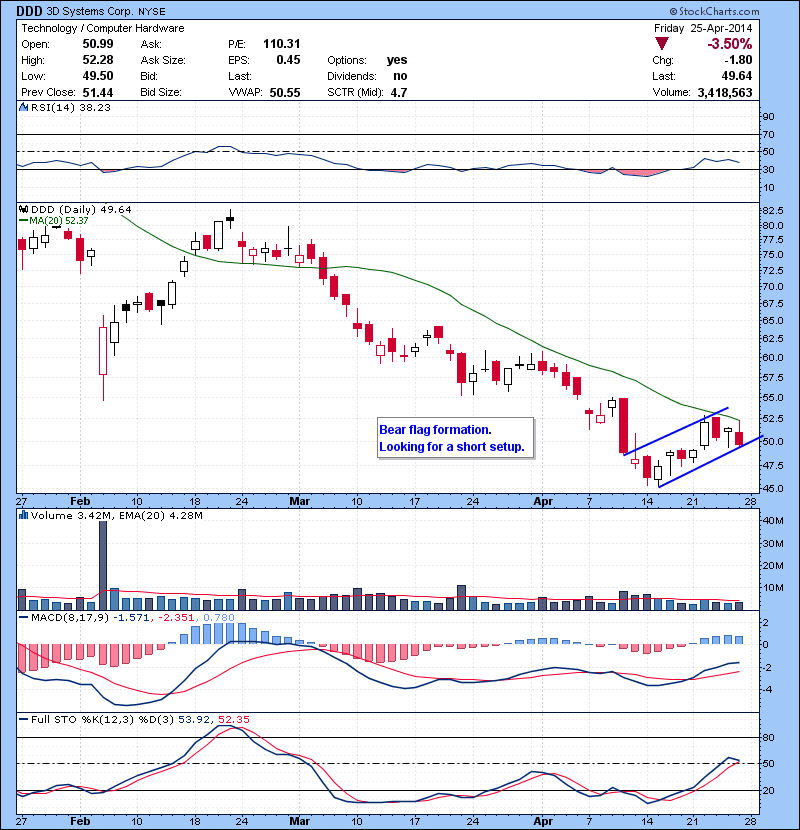The height and width of the screenshot is (830, 800).
Task: Click the Options value yes
Action: 397,60
